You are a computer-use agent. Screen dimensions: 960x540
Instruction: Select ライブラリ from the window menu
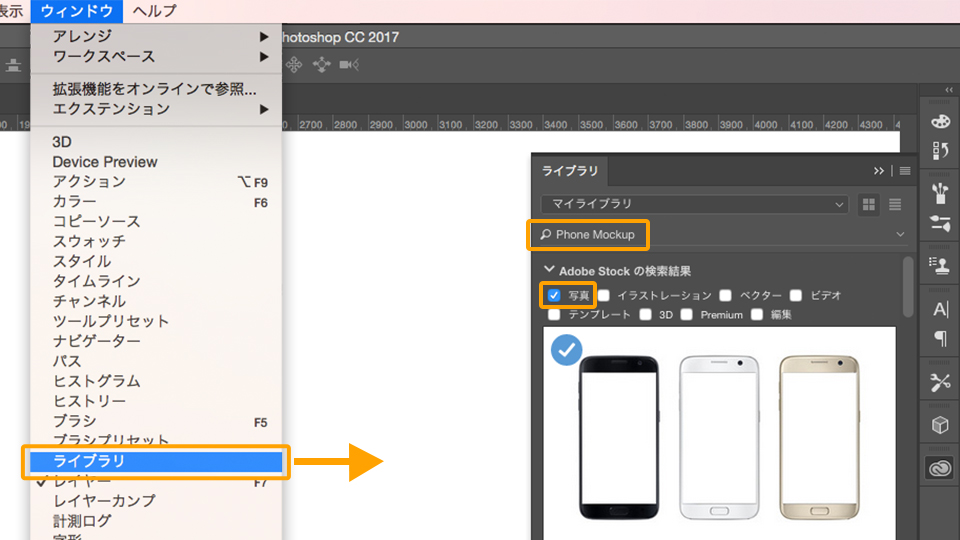(x=156, y=462)
